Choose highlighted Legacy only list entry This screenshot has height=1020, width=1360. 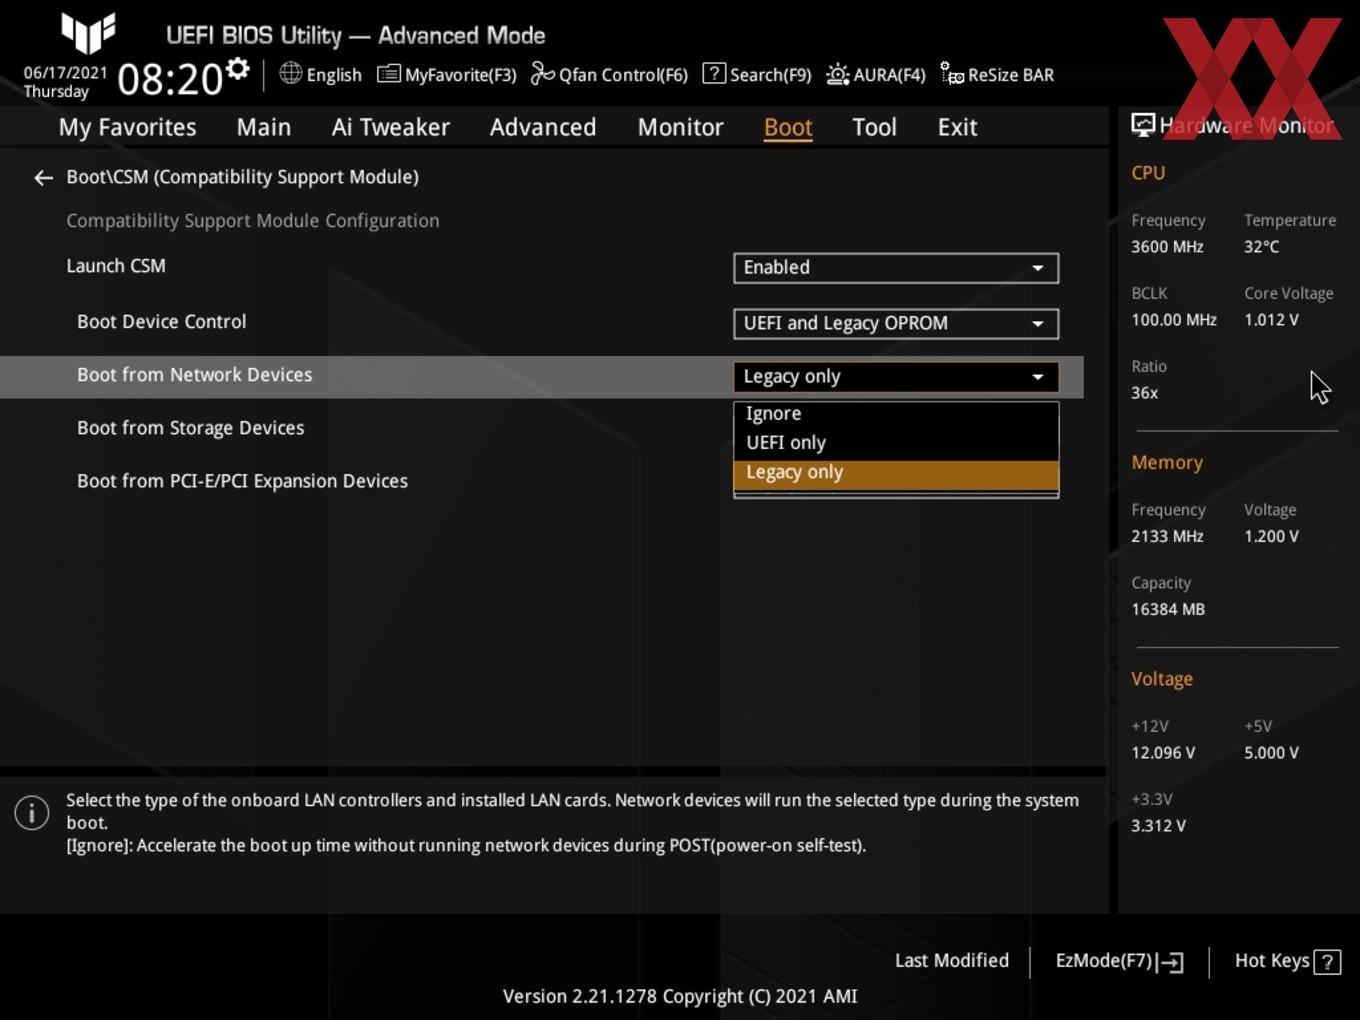(x=896, y=474)
